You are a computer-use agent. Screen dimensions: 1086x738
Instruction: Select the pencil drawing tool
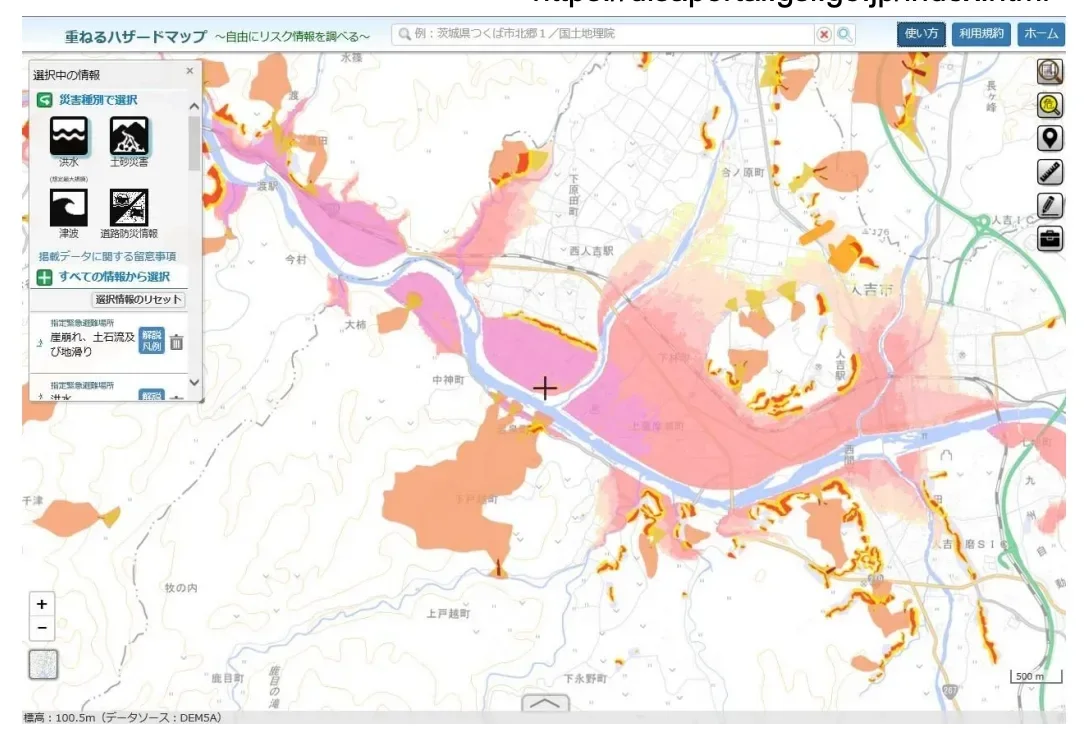[x=1050, y=205]
